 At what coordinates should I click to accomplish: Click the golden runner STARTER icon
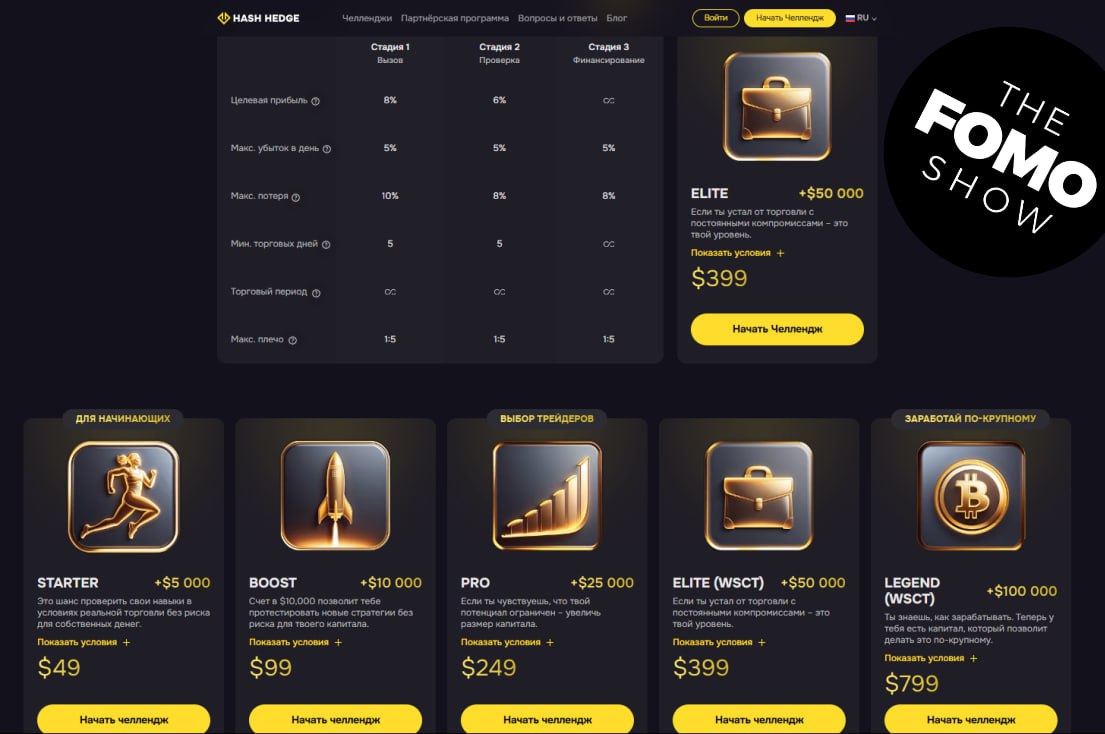pyautogui.click(x=123, y=497)
